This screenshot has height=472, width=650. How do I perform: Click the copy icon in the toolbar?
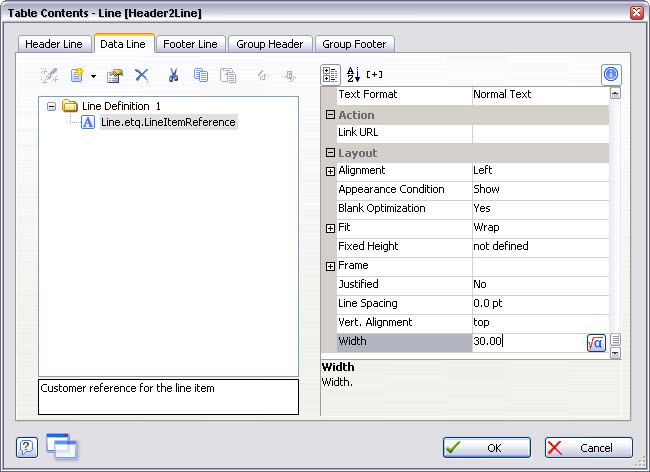coord(201,75)
